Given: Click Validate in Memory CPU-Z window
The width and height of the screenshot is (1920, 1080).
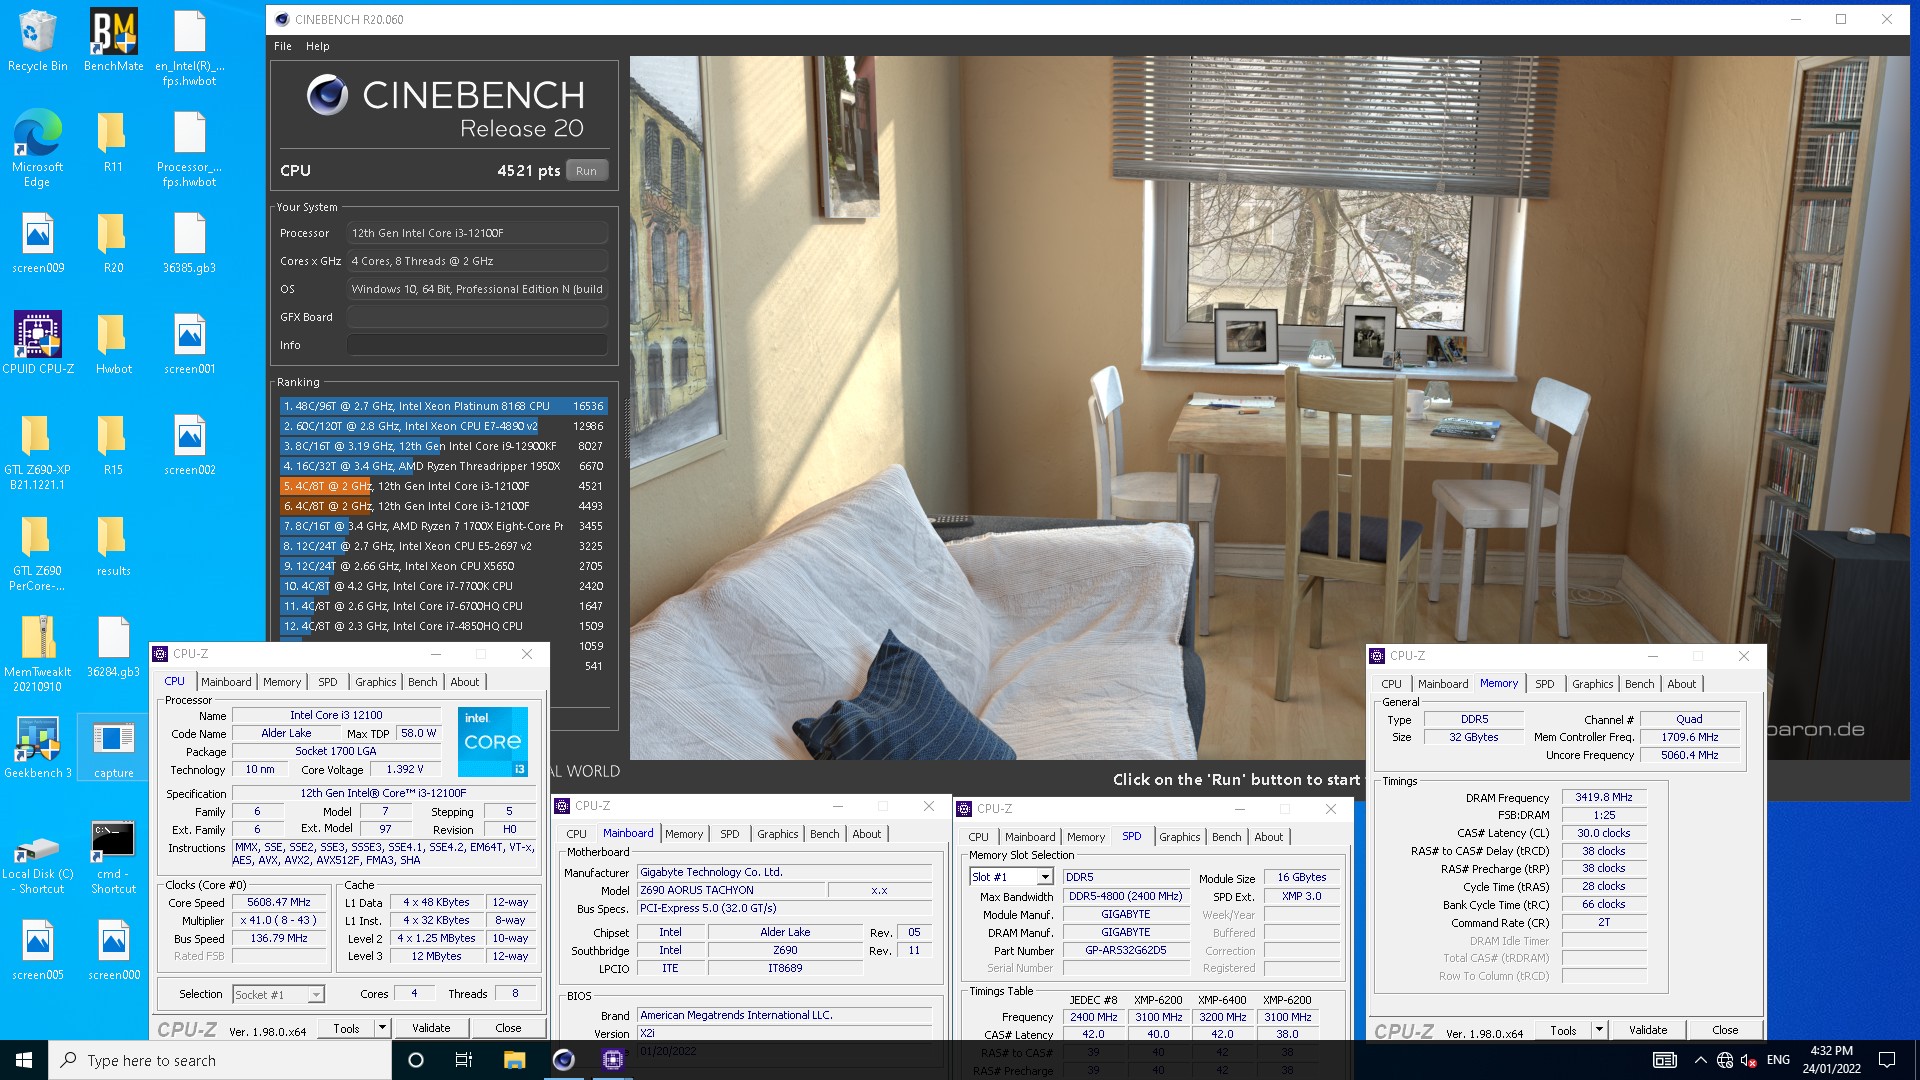Looking at the screenshot, I should 1648,1030.
